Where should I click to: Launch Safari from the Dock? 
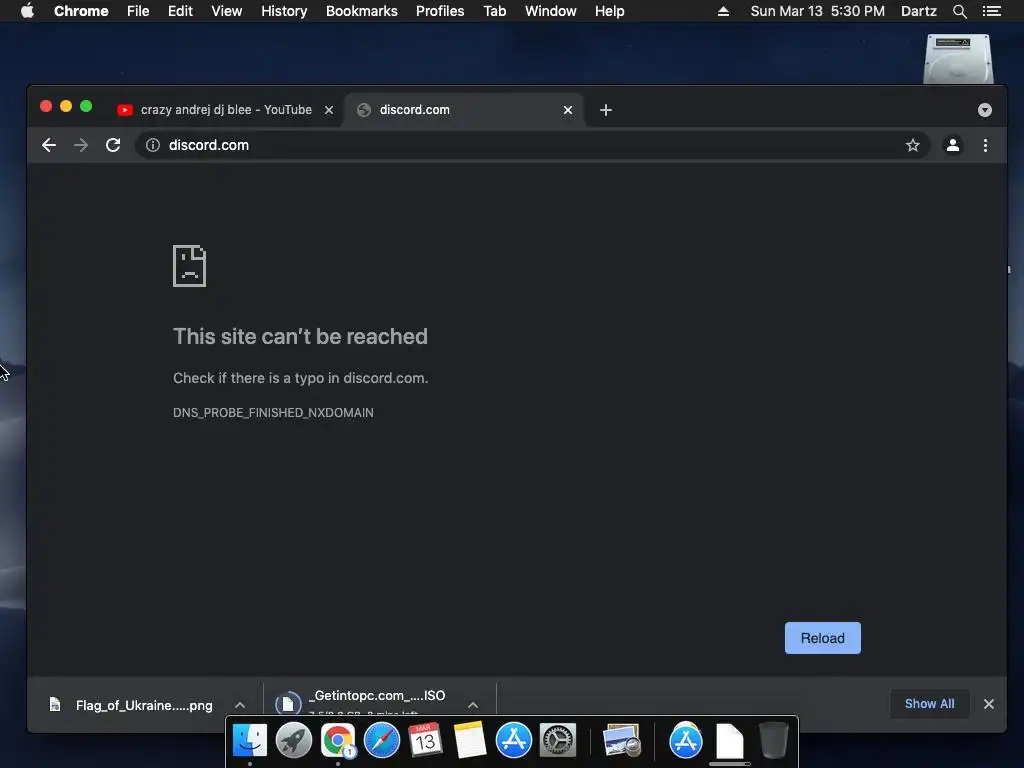[381, 741]
